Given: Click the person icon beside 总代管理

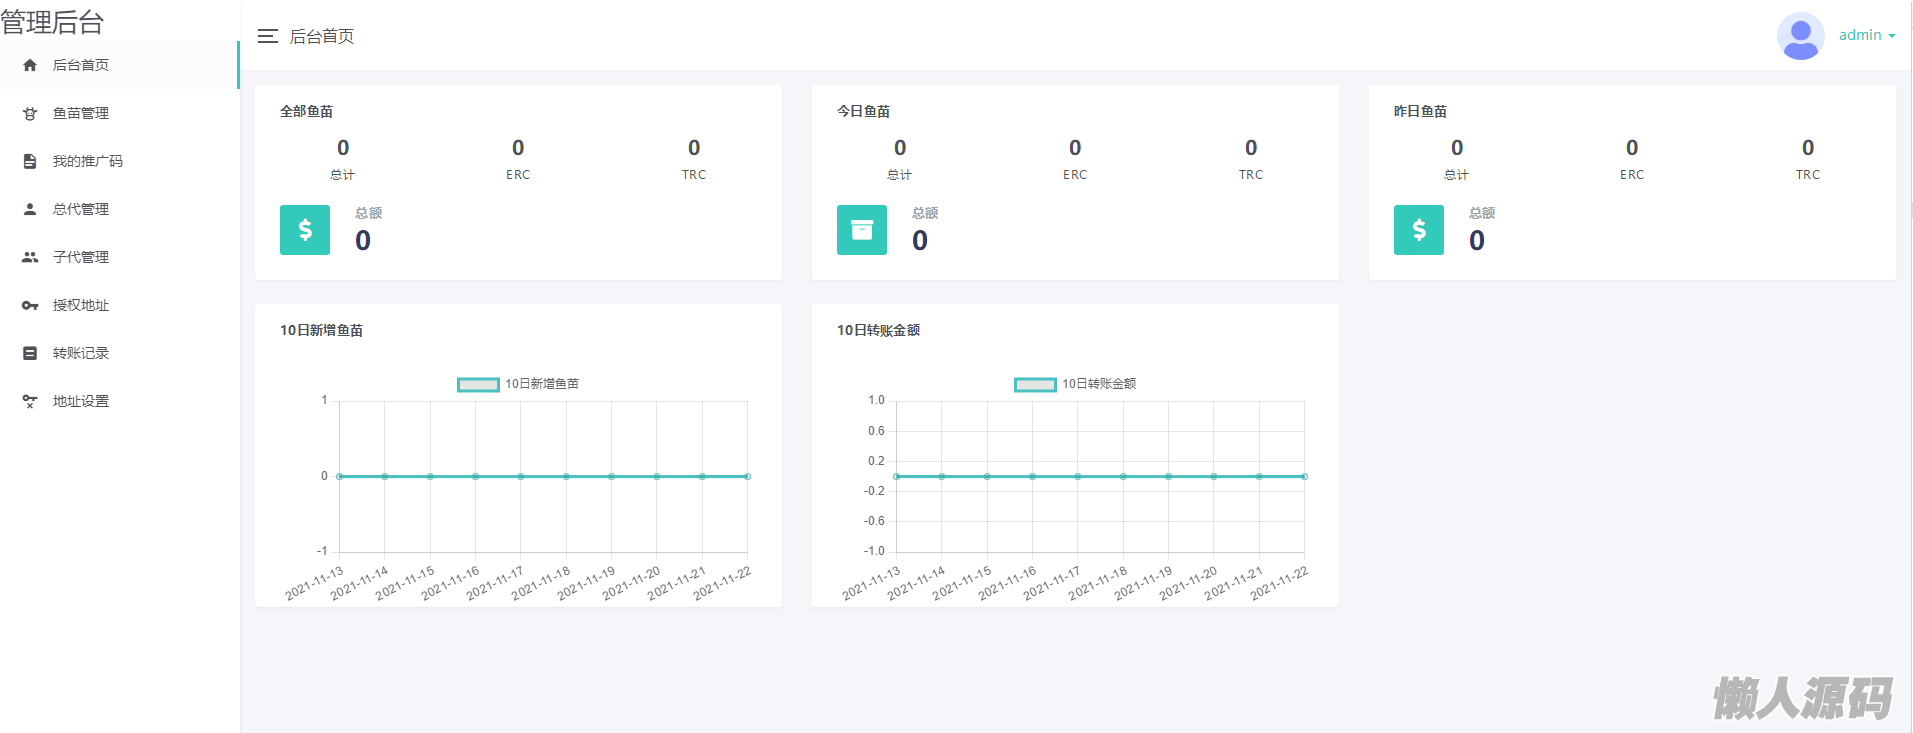Looking at the screenshot, I should 30,209.
